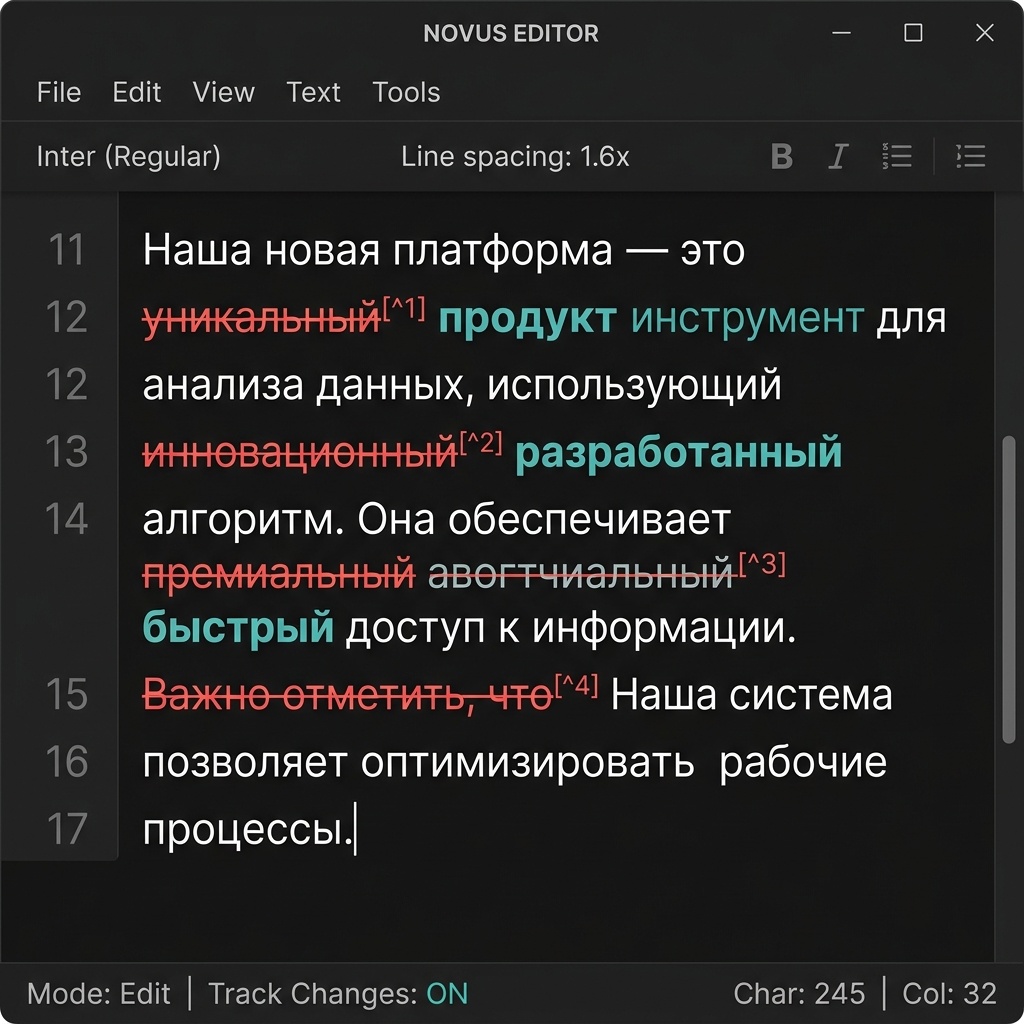Viewport: 1024px width, 1024px height.
Task: Close the Novus Editor window
Action: pos(985,33)
